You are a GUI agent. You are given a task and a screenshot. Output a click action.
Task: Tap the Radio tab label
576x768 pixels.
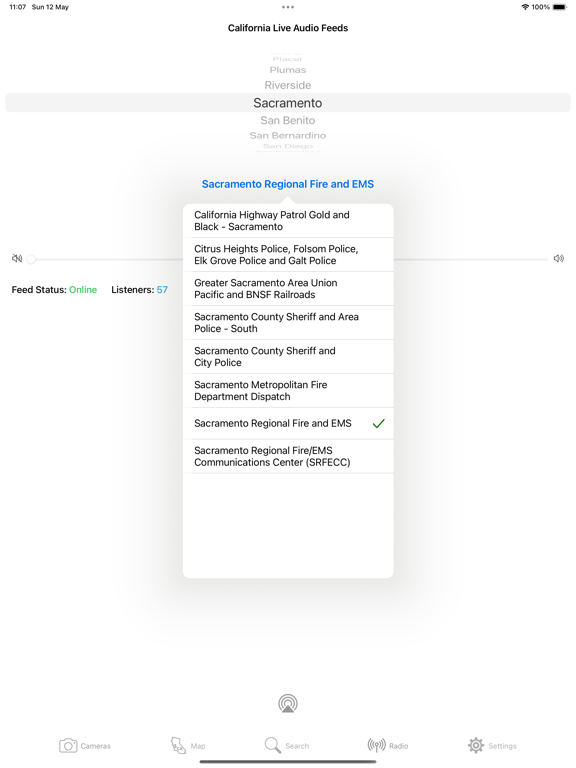click(x=399, y=746)
